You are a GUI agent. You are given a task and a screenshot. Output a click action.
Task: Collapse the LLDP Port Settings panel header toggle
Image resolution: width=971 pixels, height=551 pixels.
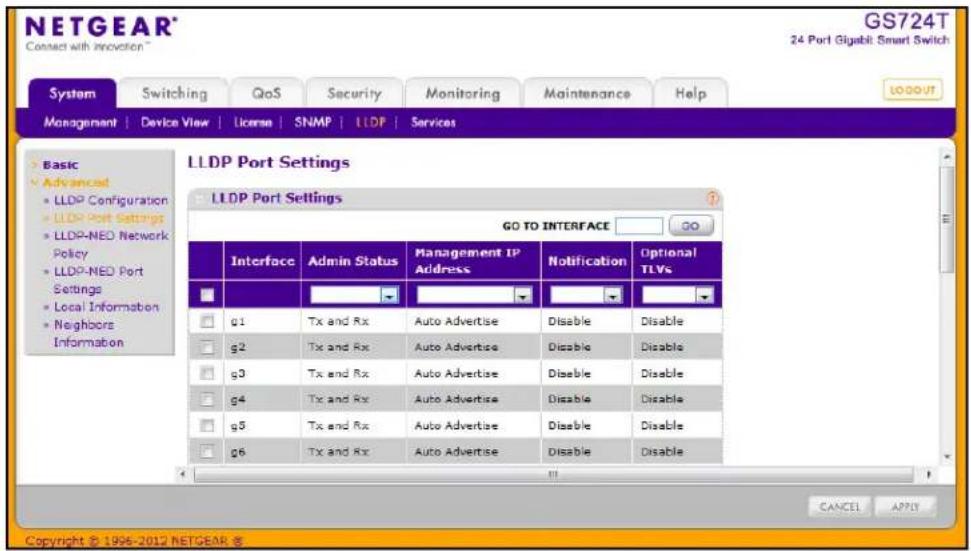tap(199, 199)
